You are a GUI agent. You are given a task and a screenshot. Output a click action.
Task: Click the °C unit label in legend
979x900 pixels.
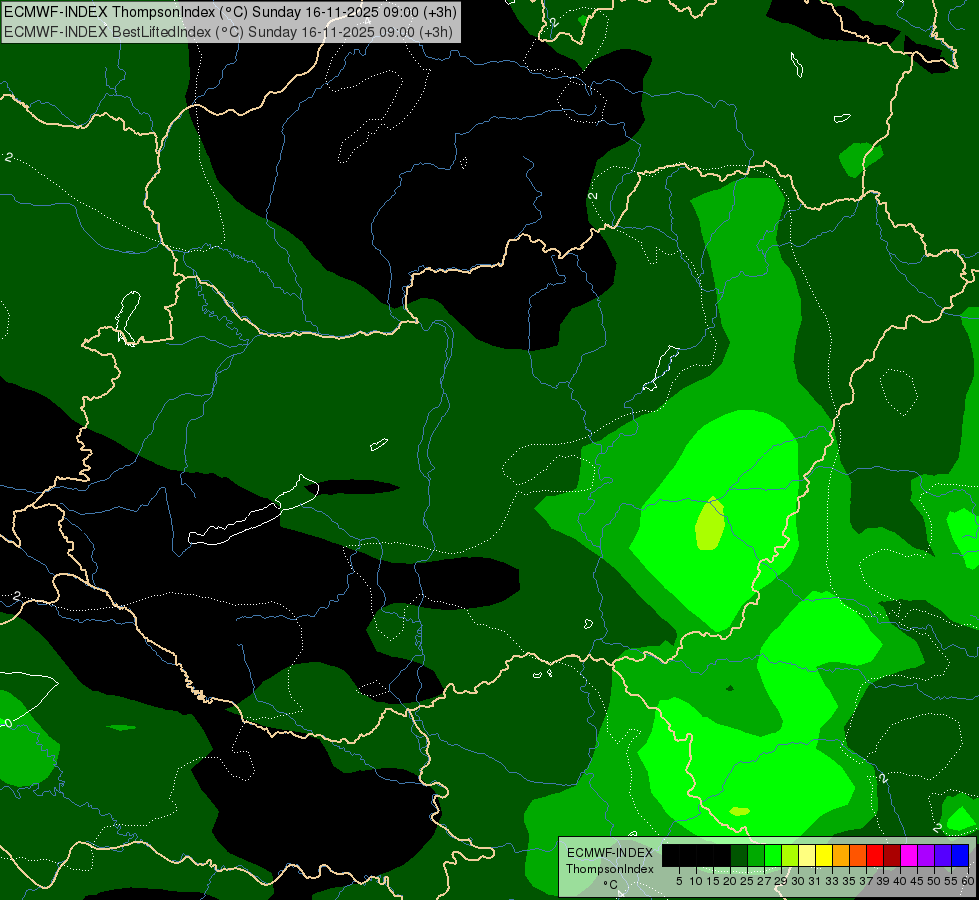610,884
